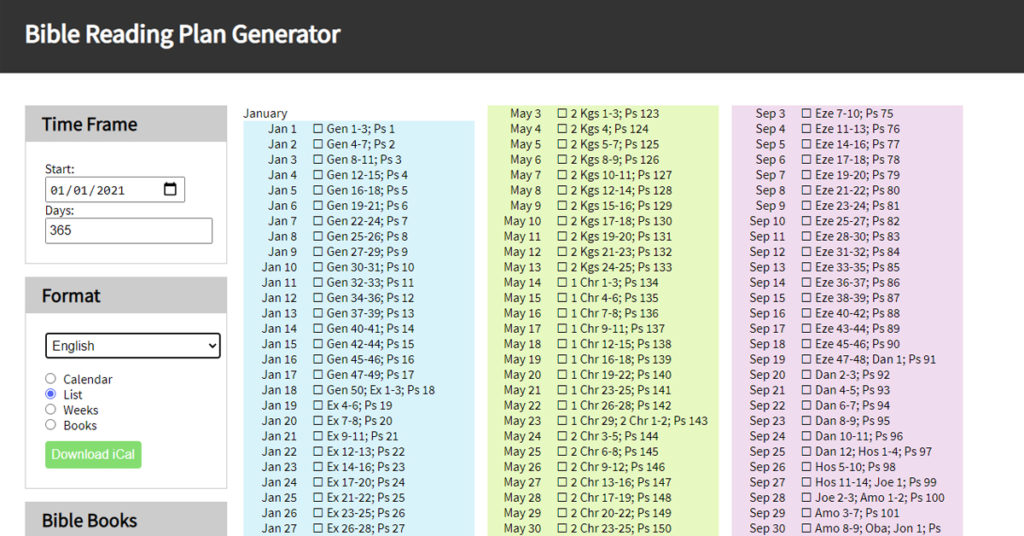Tick the Sep 28 Joe 2-3 checkbox
Screen dimensions: 1024x536
(x=806, y=498)
